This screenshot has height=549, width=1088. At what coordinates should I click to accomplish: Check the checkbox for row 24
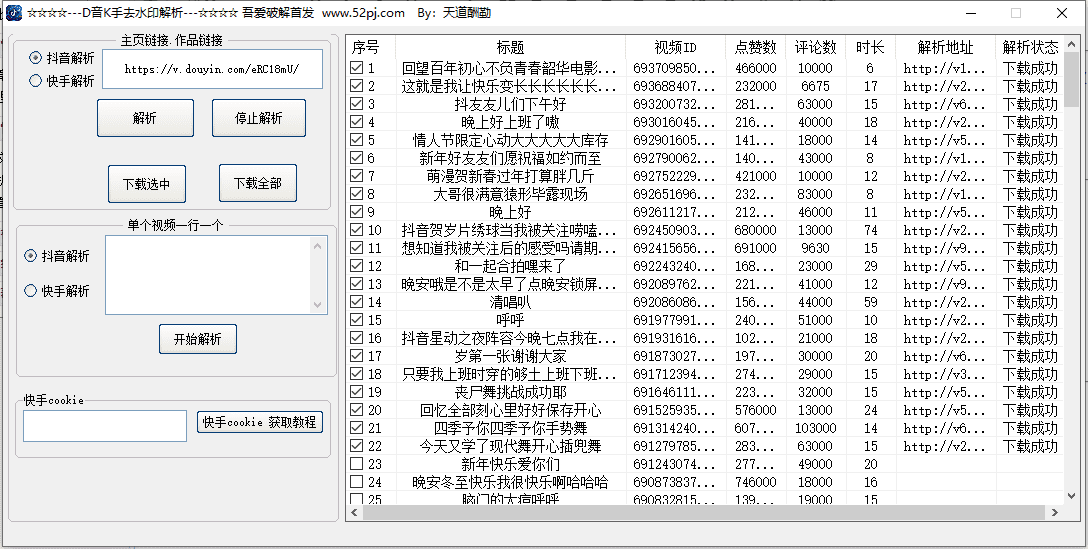click(x=357, y=482)
